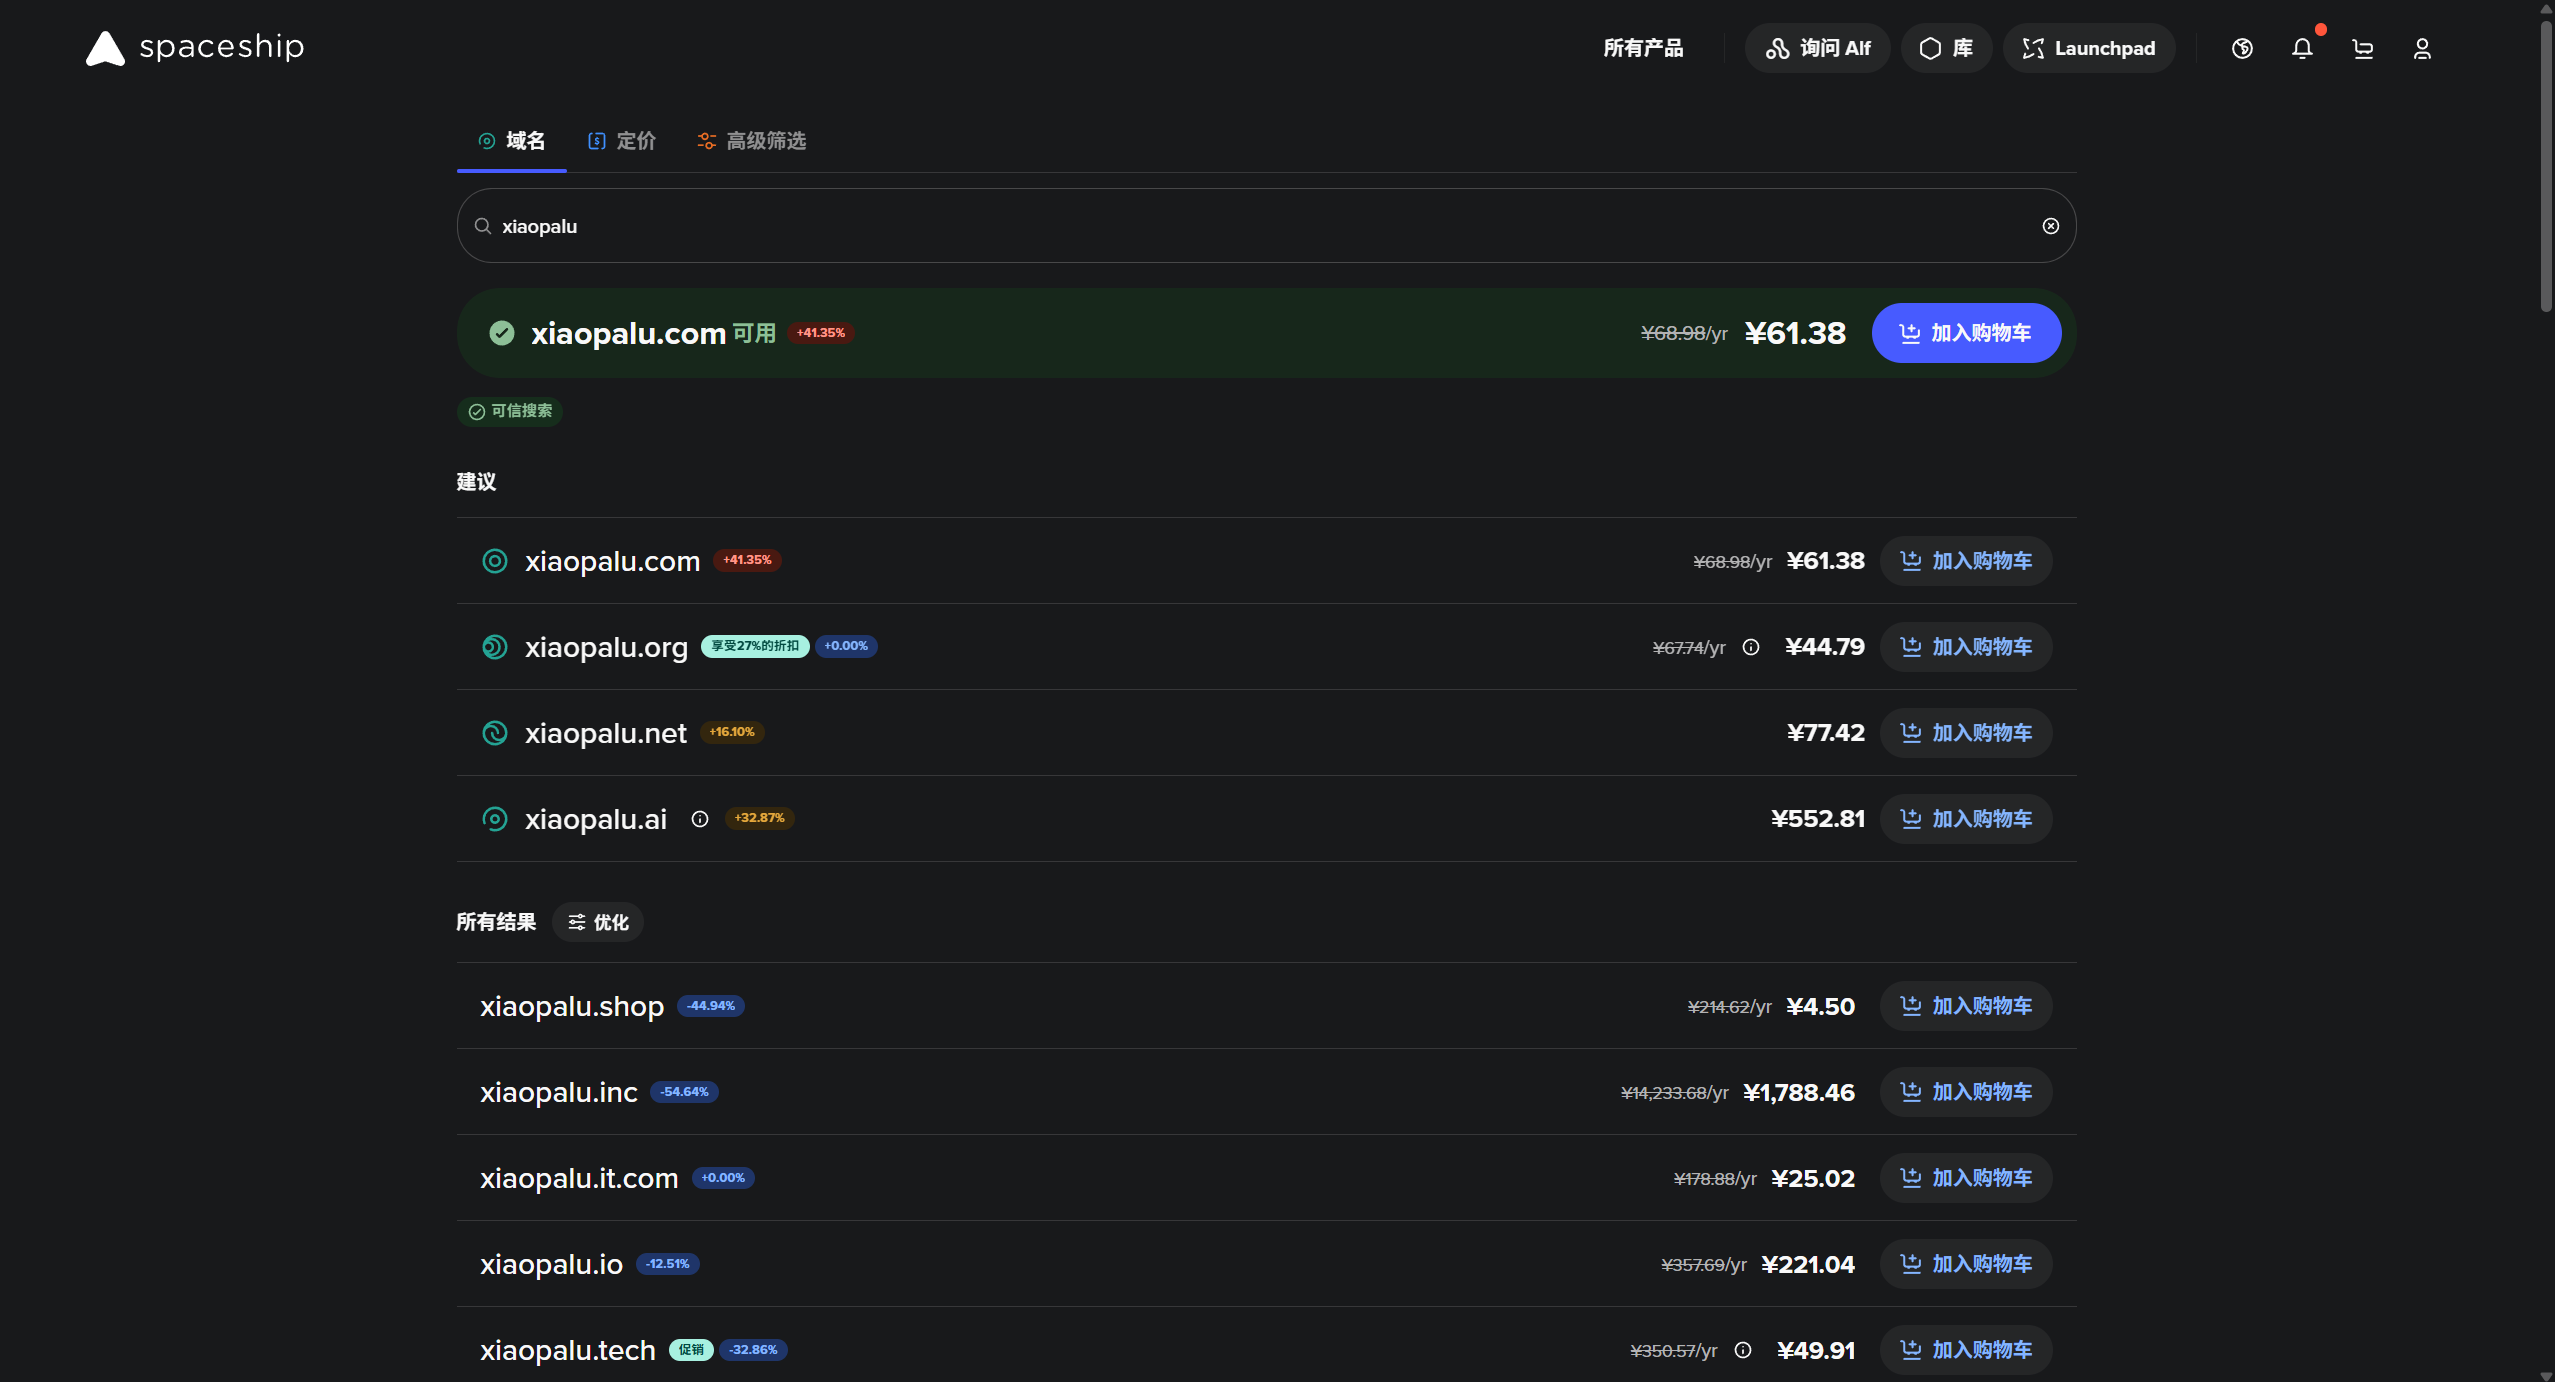Clear the xiaopalu search text
This screenshot has width=2555, height=1382.
coord(2050,226)
